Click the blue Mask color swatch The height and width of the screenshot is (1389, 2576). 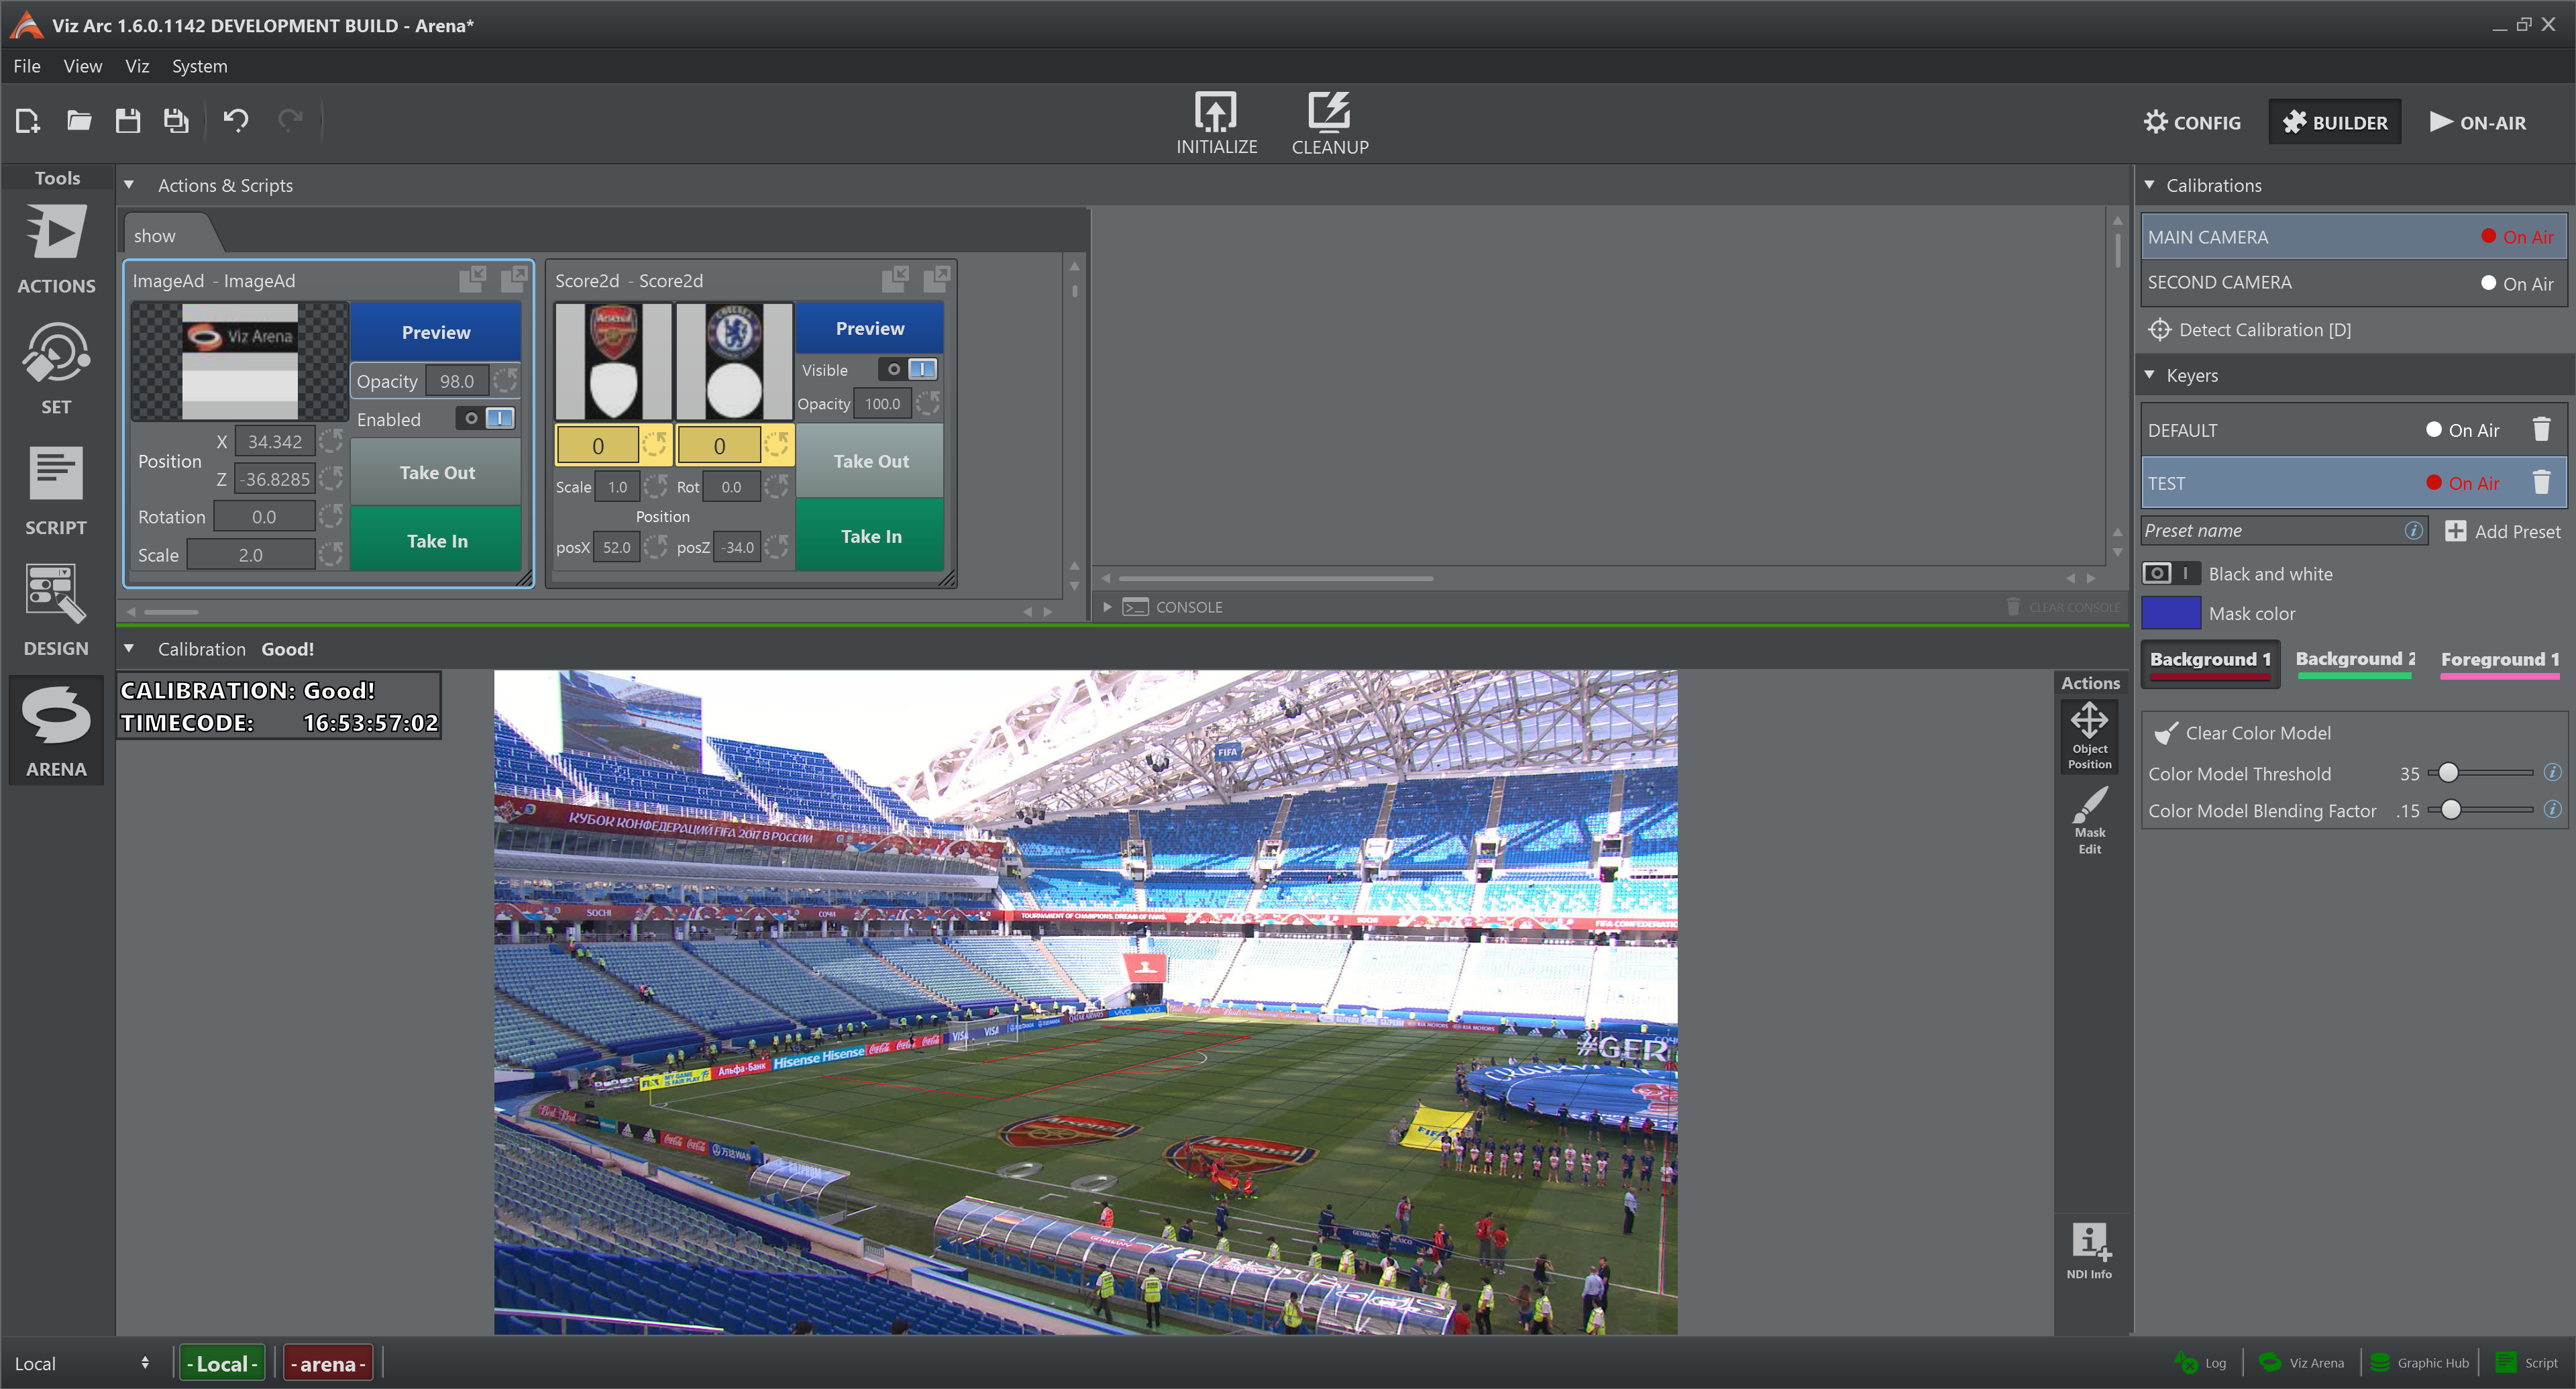coord(2170,612)
